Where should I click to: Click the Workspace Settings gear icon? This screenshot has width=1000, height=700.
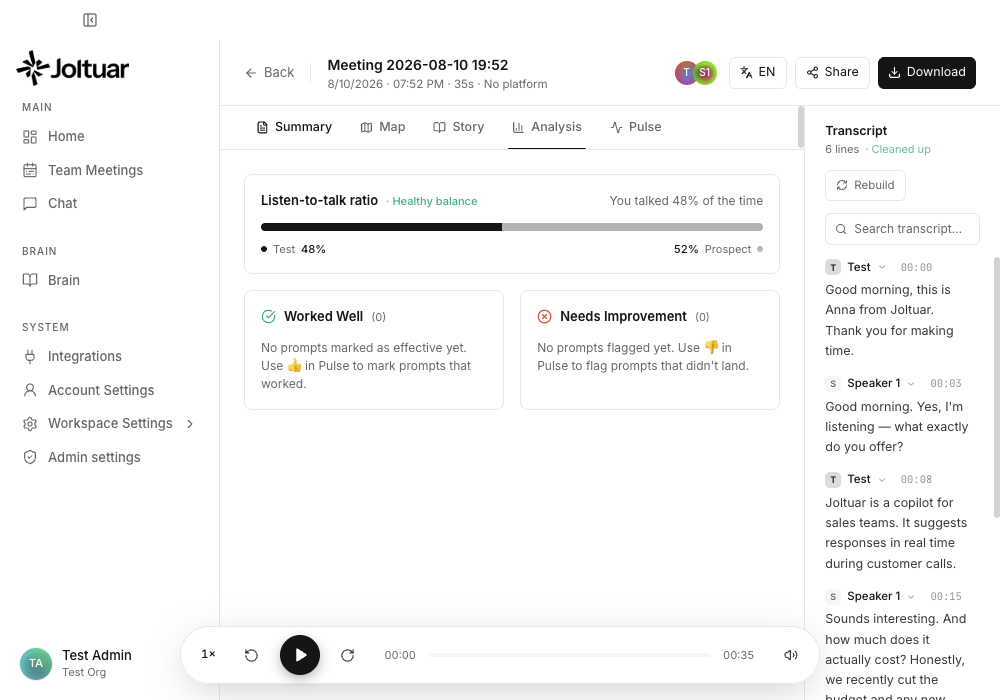click(x=30, y=424)
